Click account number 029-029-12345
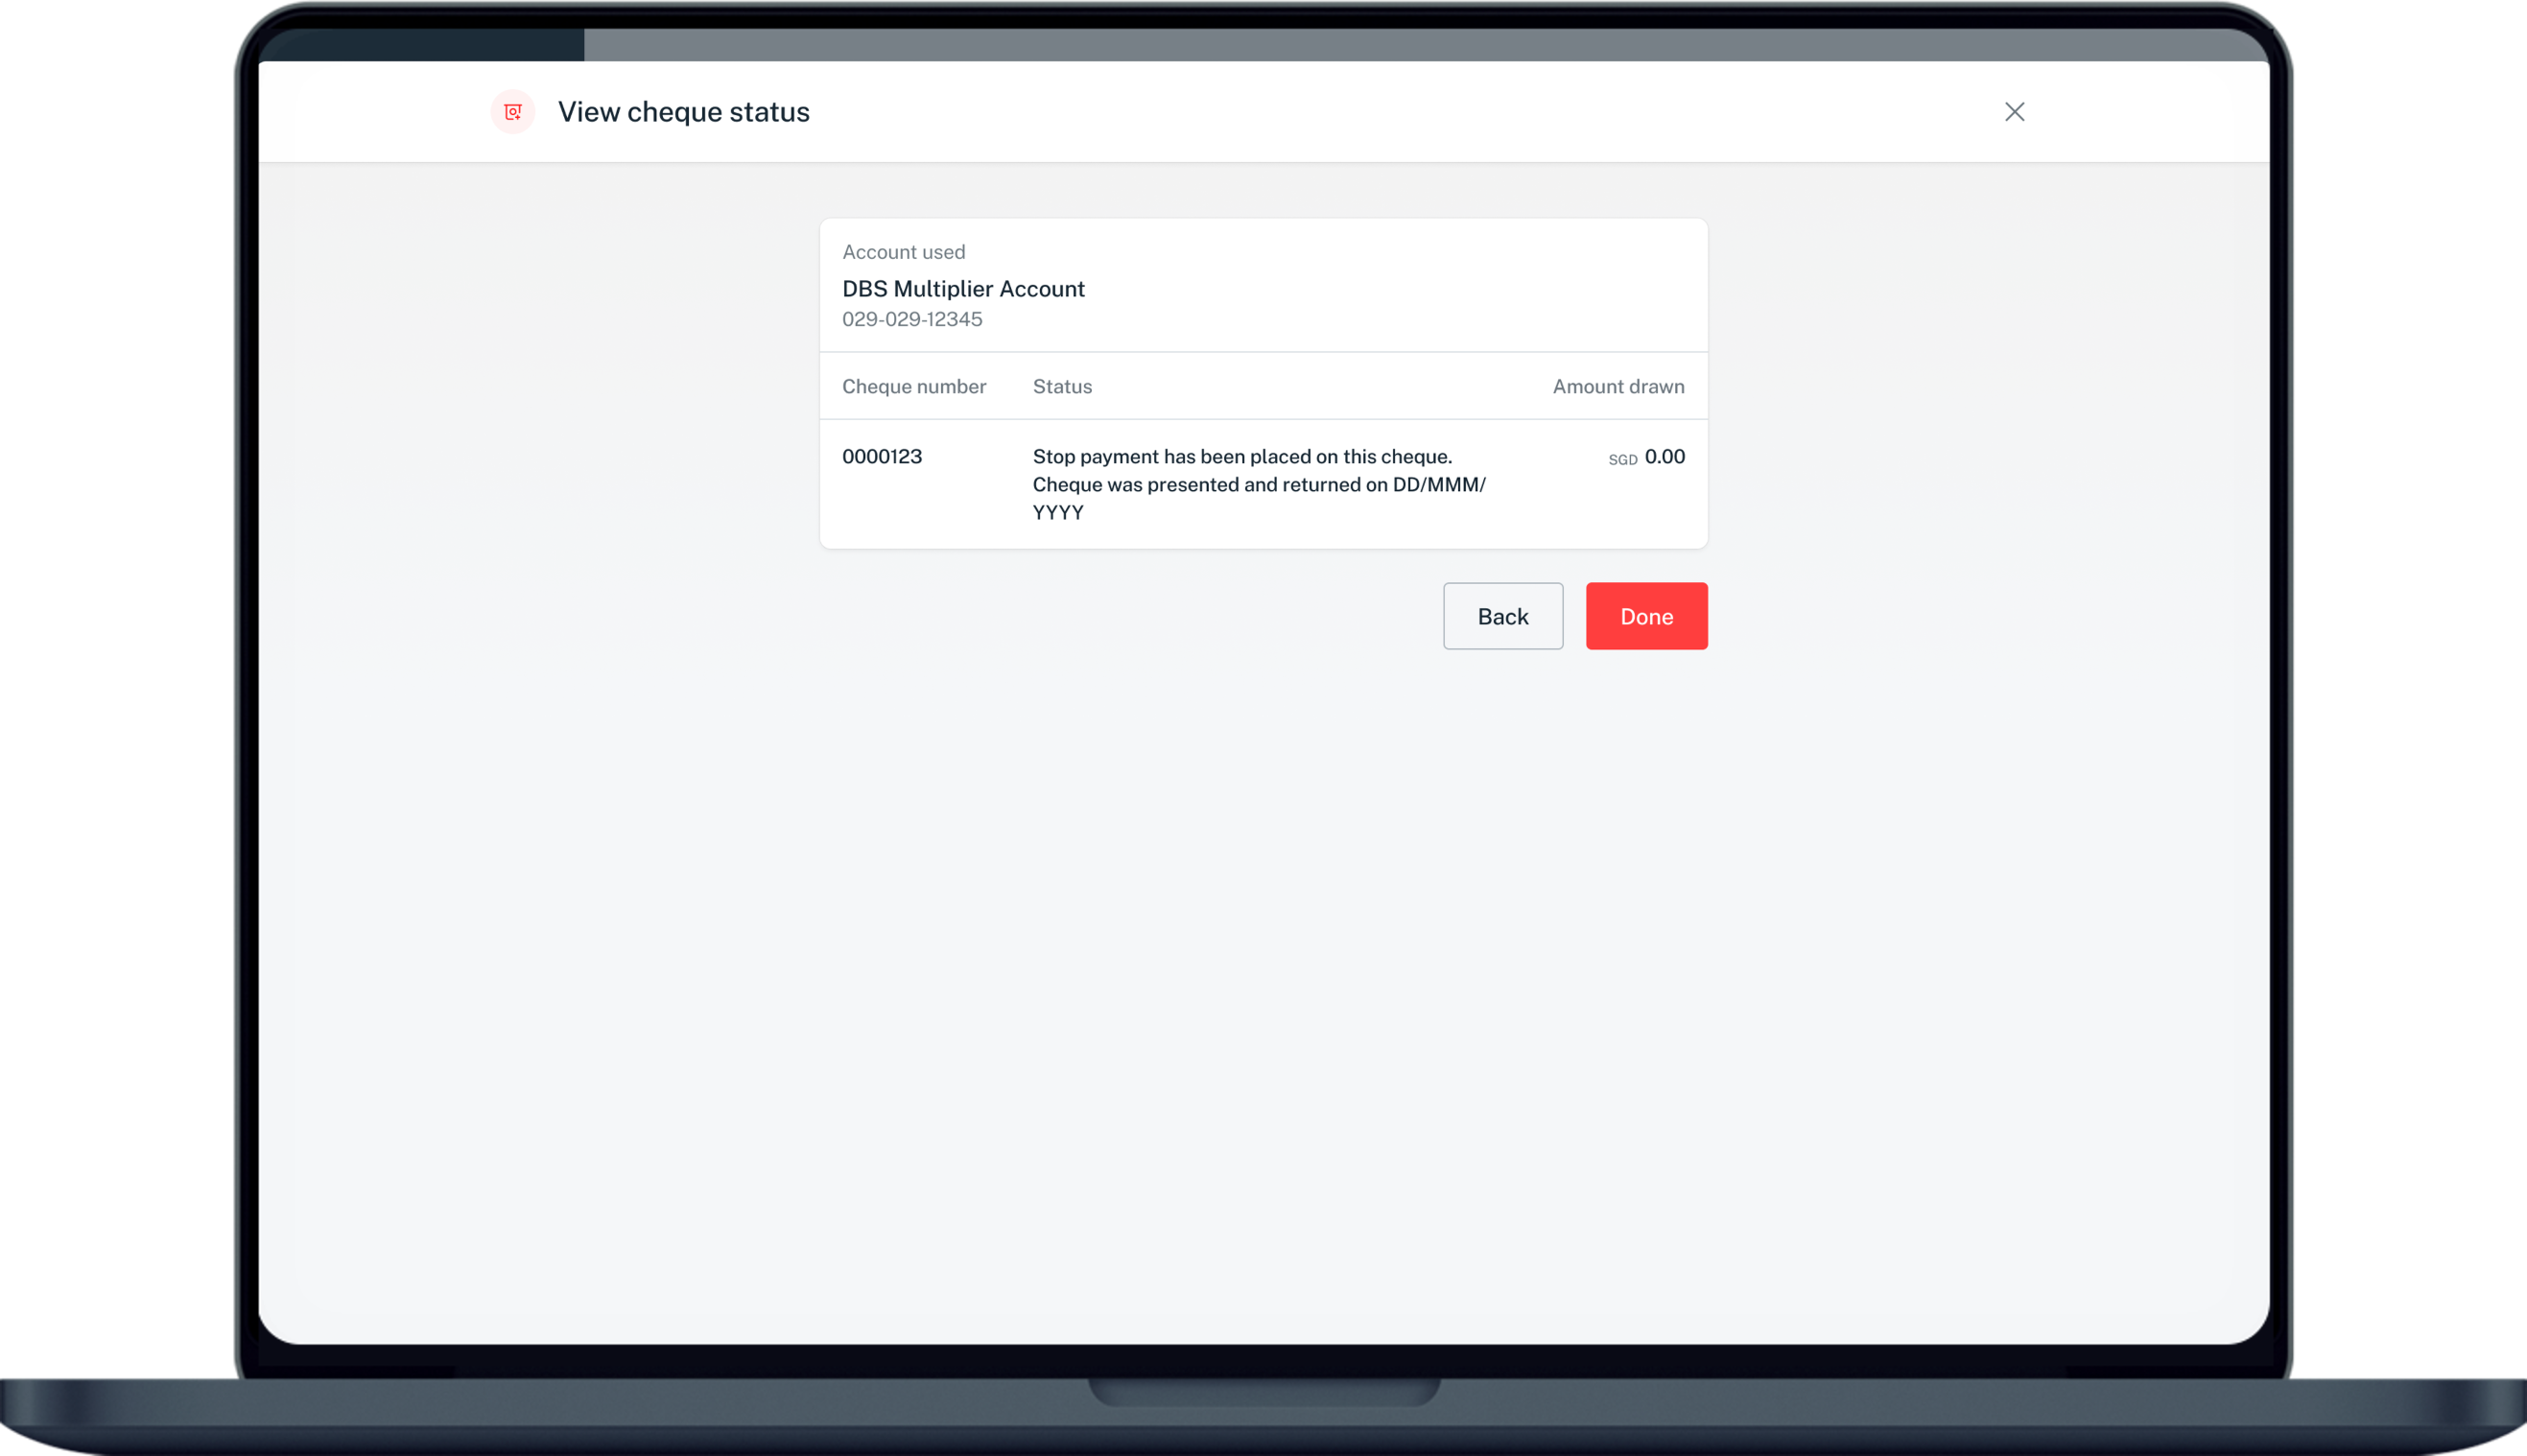This screenshot has width=2527, height=1456. pyautogui.click(x=912, y=319)
